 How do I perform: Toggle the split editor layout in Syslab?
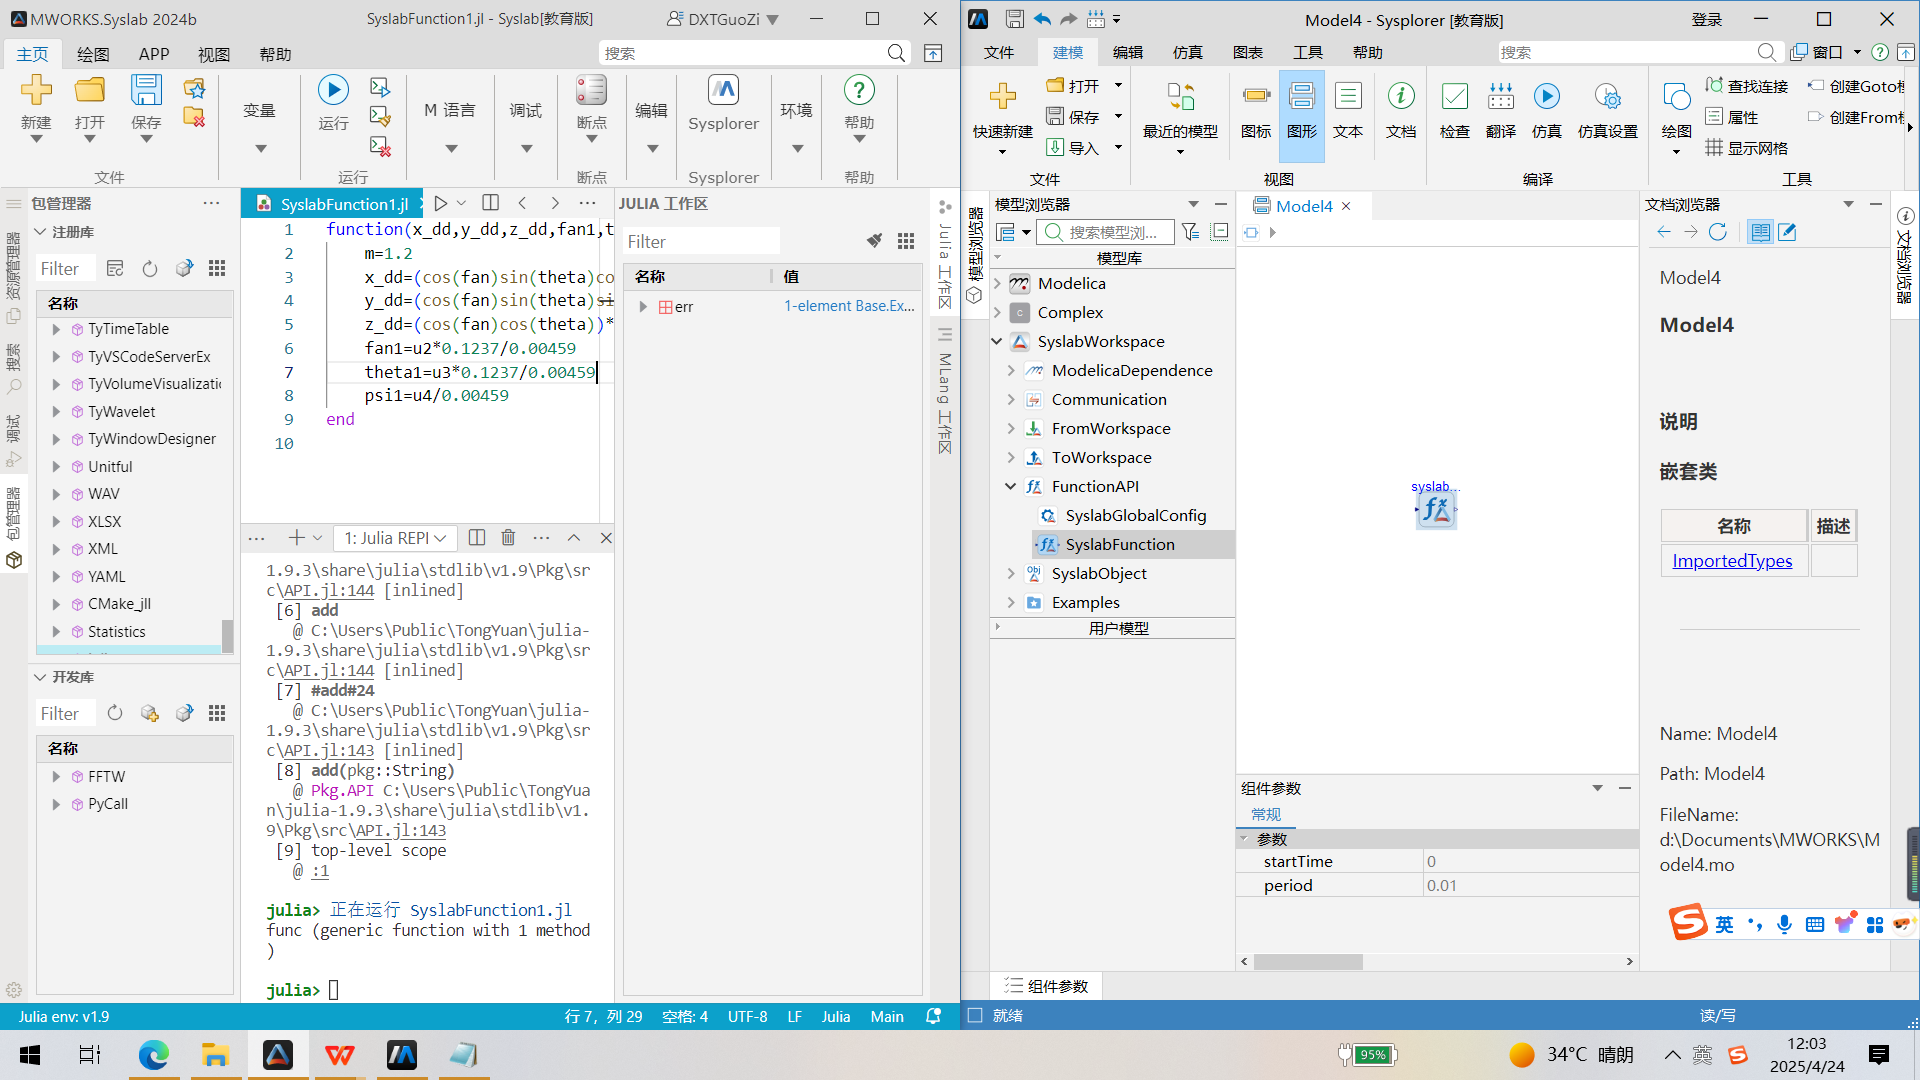[x=490, y=203]
